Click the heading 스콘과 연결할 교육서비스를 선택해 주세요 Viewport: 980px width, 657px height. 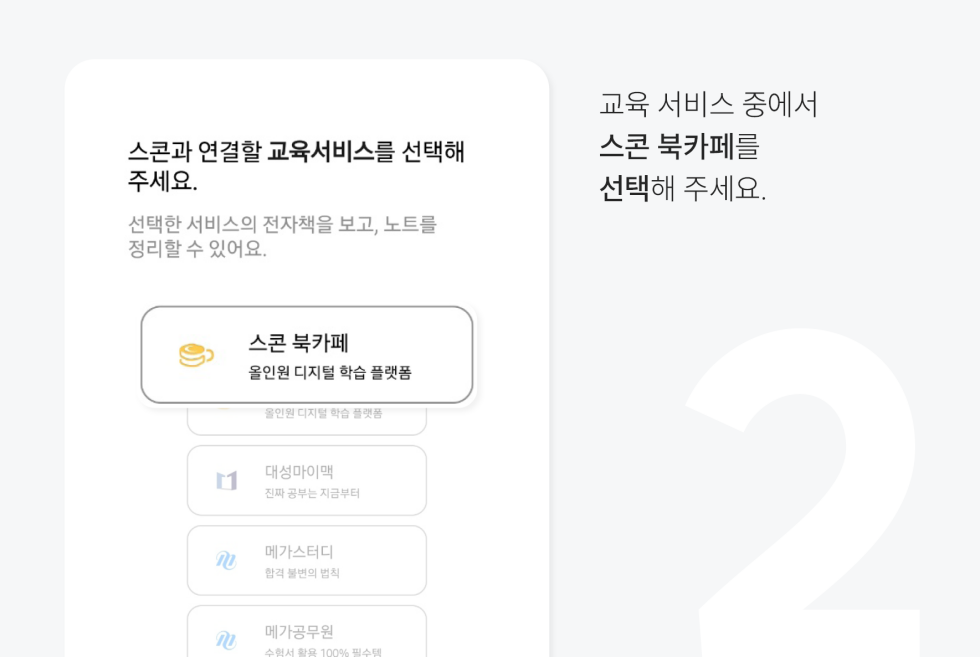(296, 166)
